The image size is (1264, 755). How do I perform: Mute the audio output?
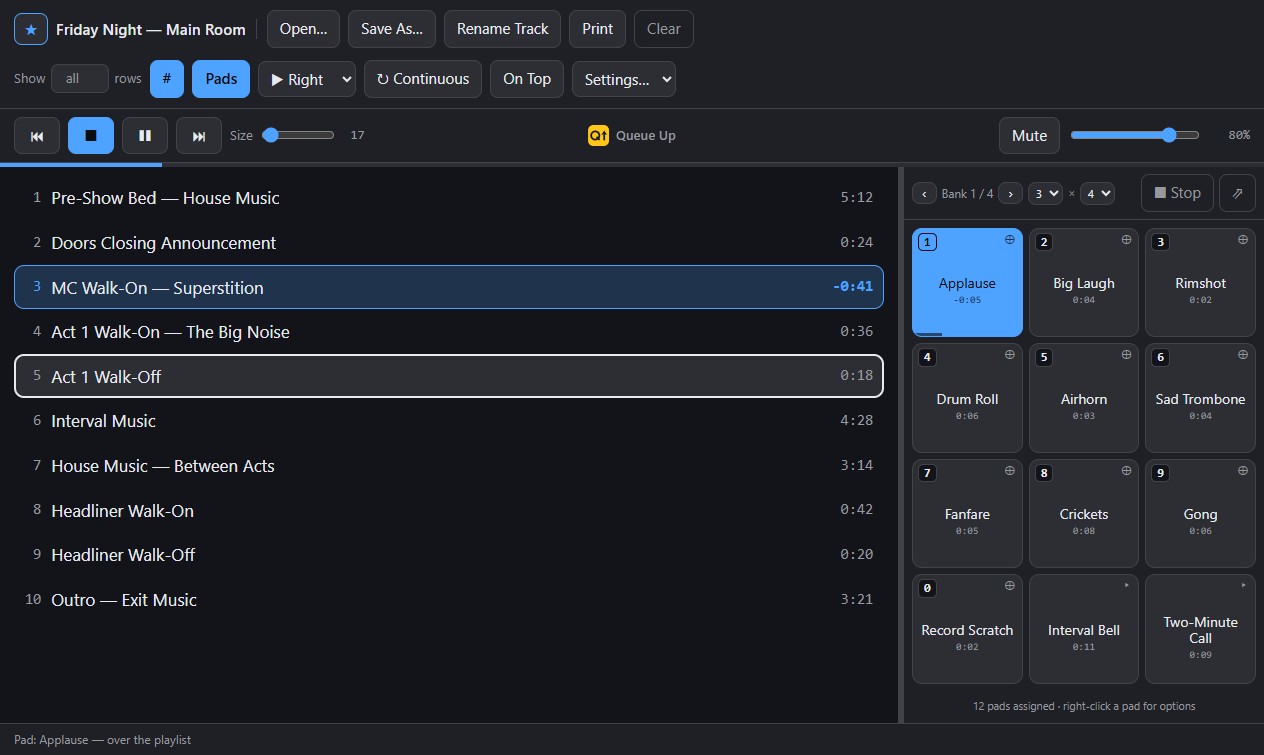click(1029, 136)
